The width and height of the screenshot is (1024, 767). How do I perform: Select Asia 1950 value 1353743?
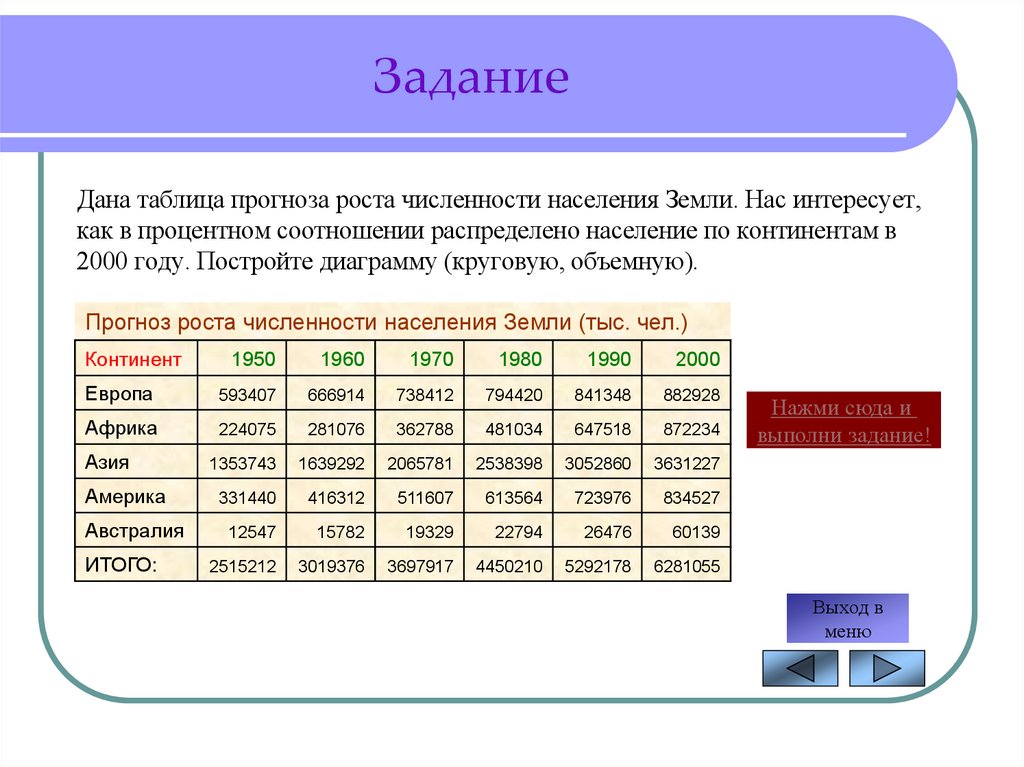(242, 463)
